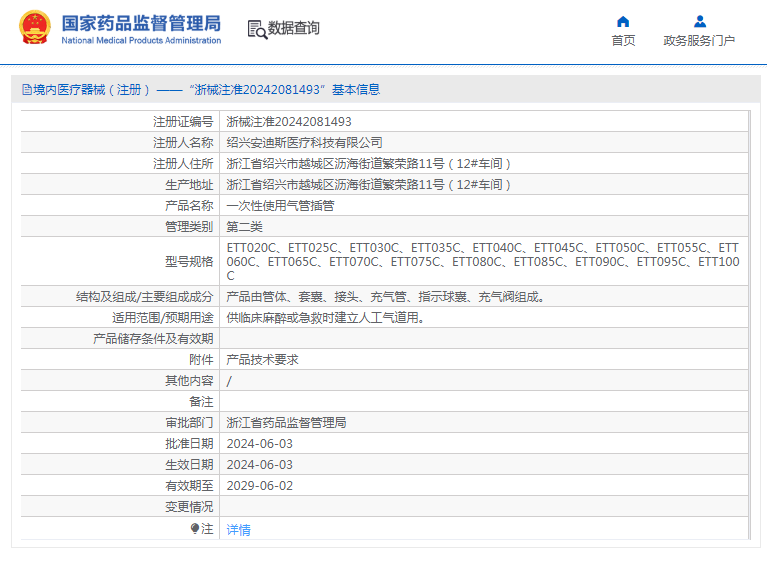Click the 审批部门 row label
This screenshot has width=767, height=562.
189,423
